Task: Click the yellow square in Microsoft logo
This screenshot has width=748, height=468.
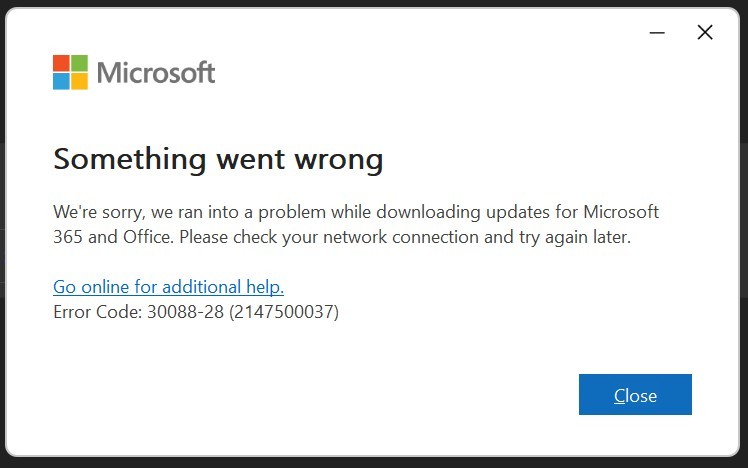Action: [x=80, y=82]
